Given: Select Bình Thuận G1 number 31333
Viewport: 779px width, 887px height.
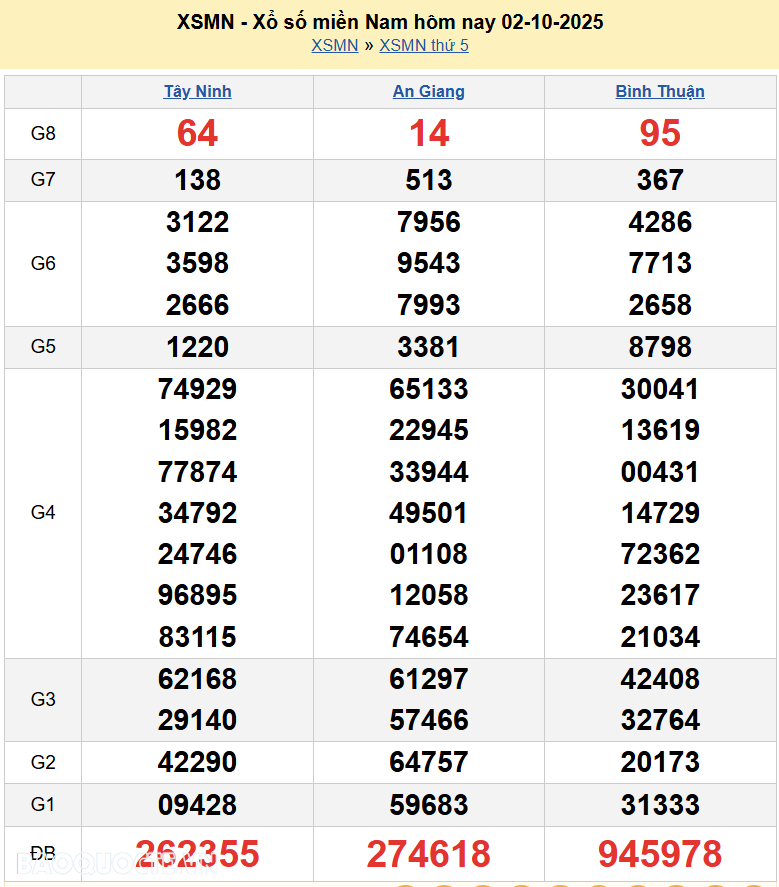Looking at the screenshot, I should point(660,804).
